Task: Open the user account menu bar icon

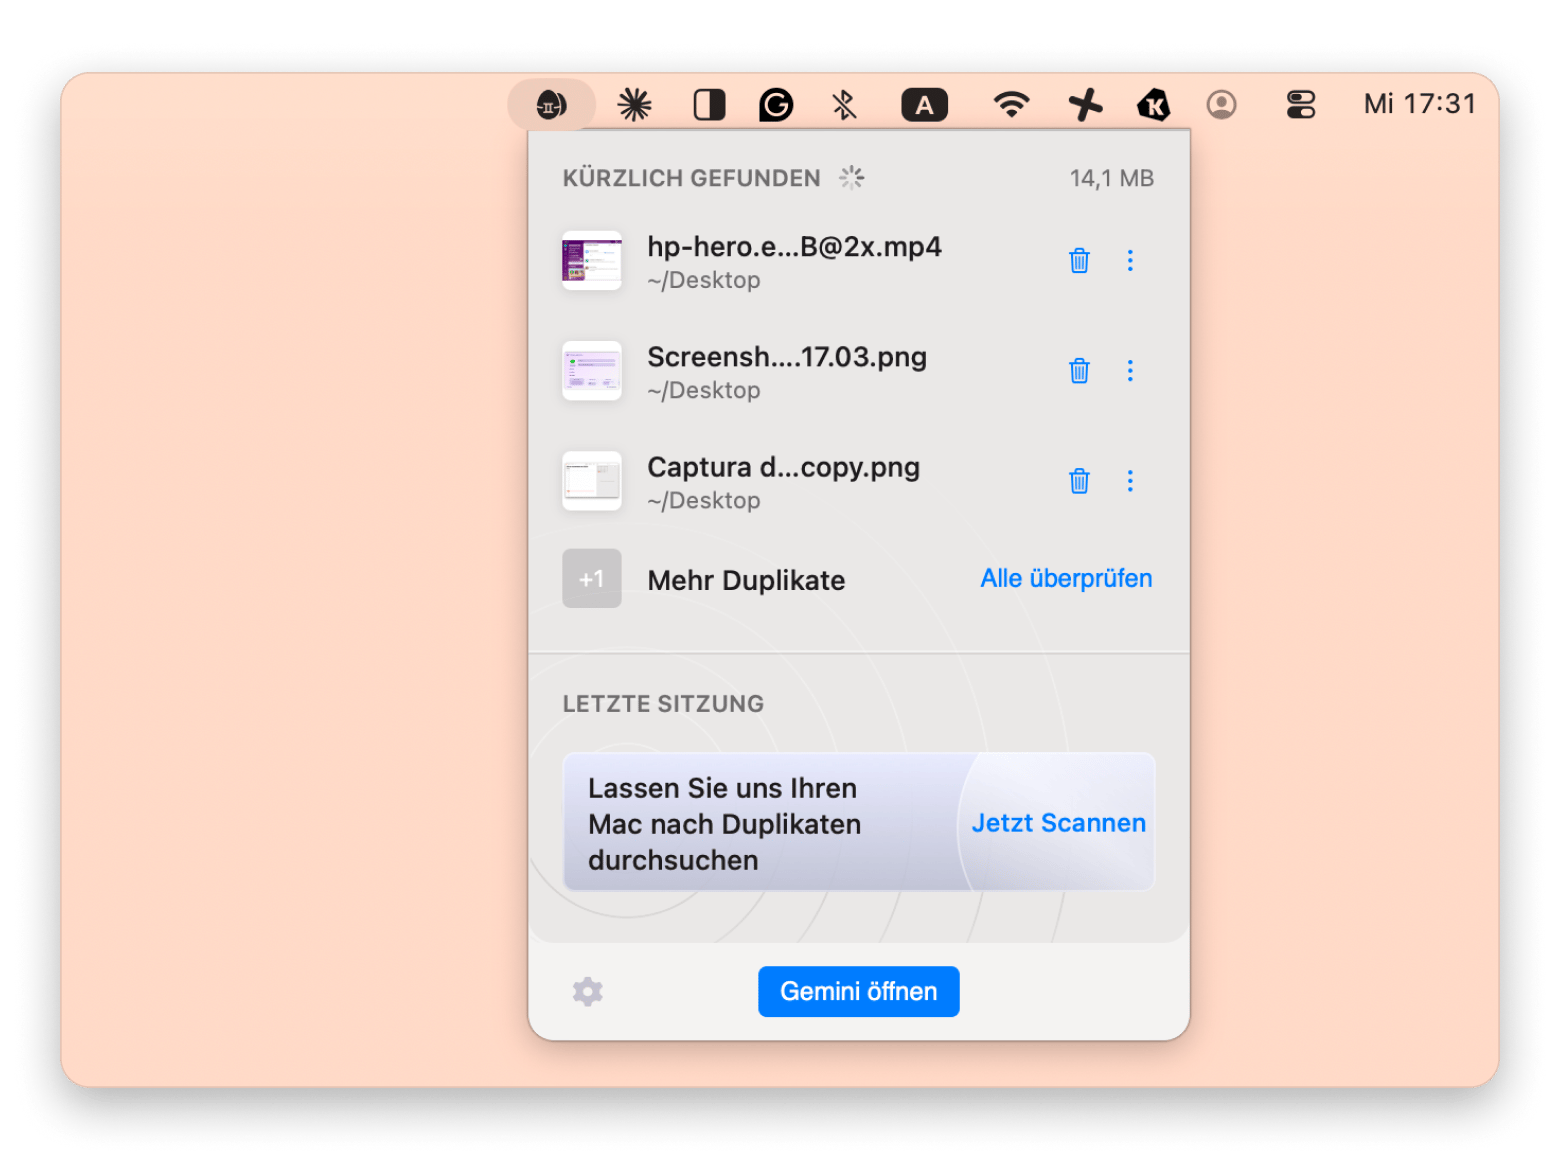Action: click(1221, 104)
